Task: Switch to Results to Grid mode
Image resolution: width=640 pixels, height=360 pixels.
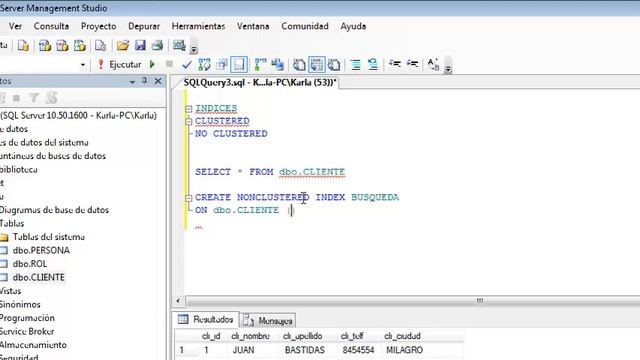Action: 317,64
